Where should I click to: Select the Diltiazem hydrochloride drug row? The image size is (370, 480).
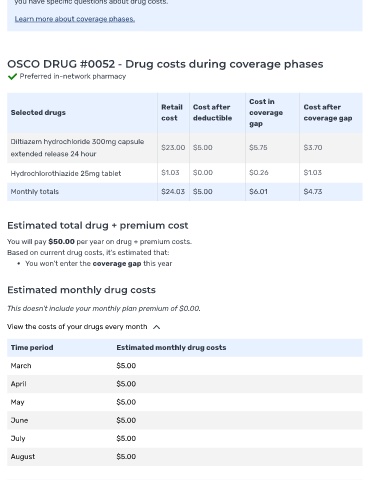(185, 148)
